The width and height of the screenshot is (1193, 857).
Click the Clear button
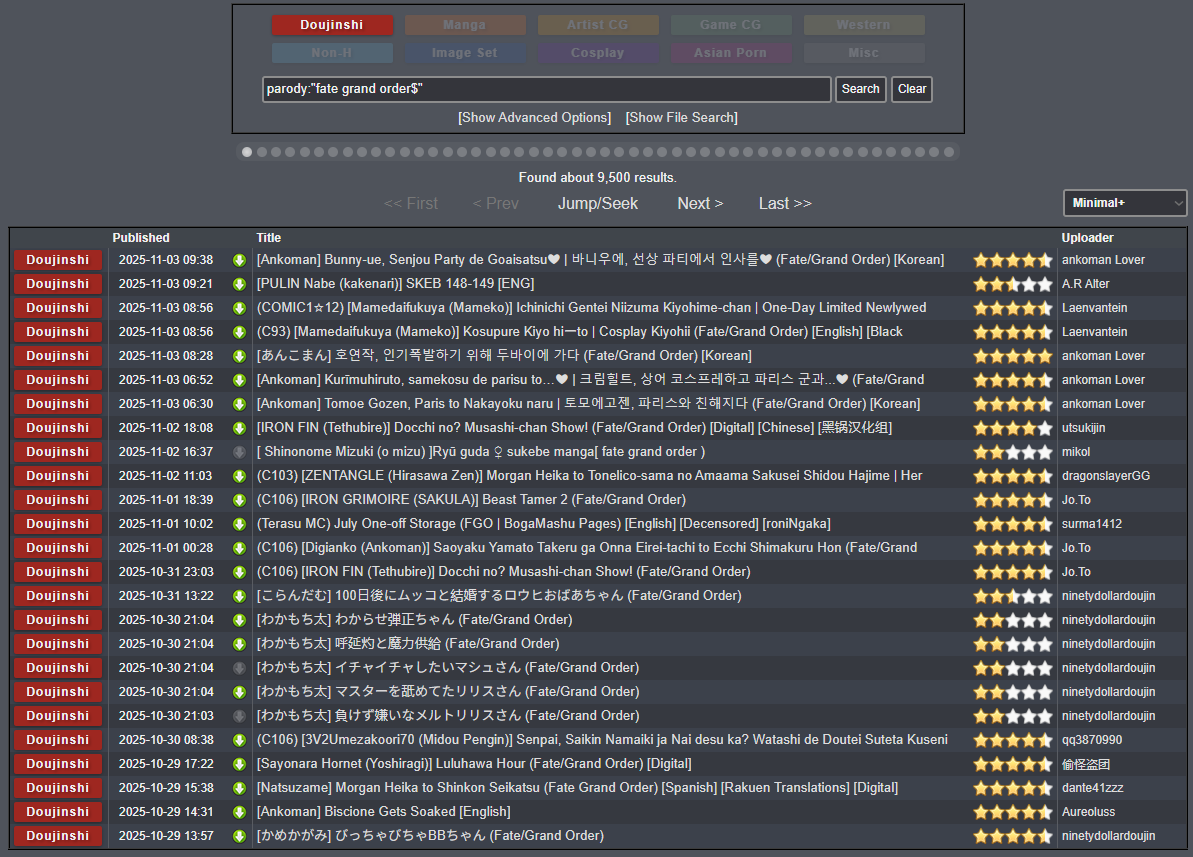tap(912, 89)
